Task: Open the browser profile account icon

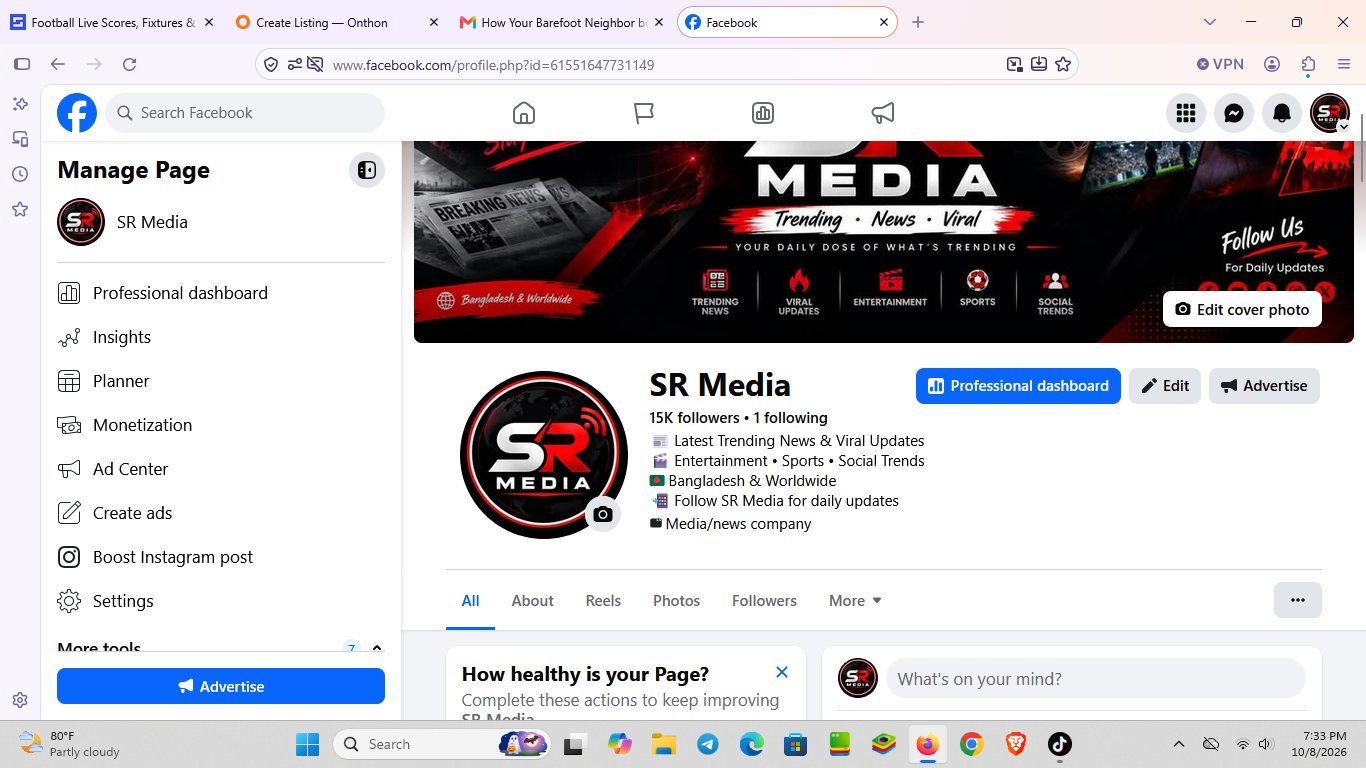Action: point(1272,64)
